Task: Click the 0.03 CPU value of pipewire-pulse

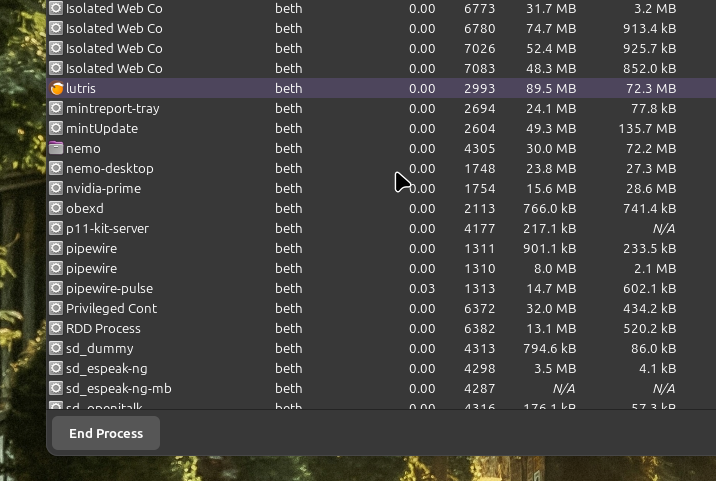Action: coord(421,288)
